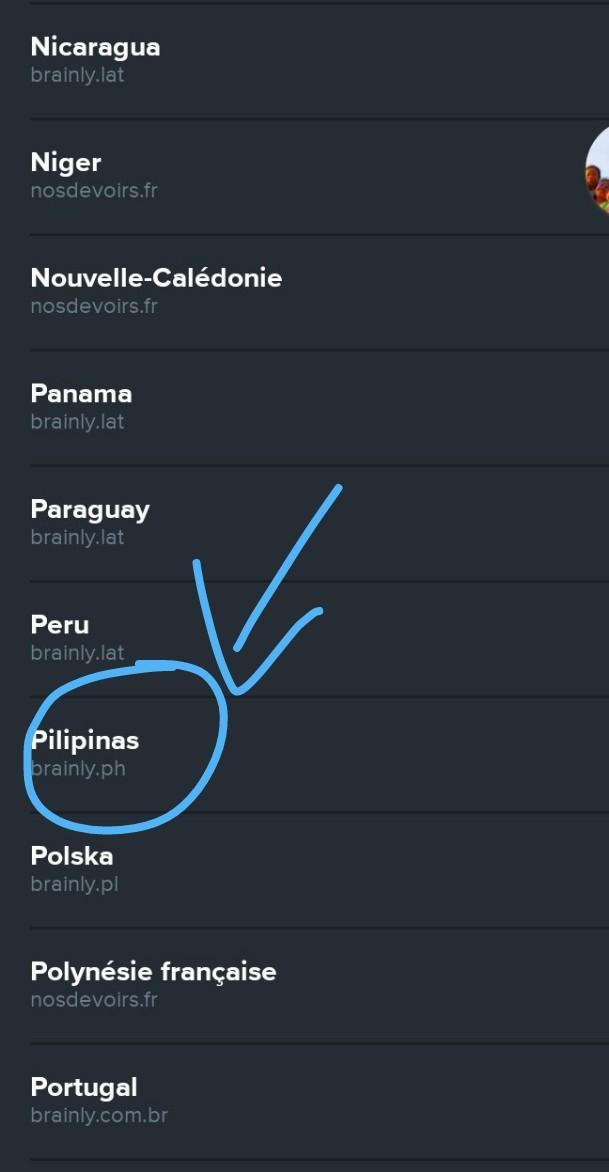The image size is (609, 1172).
Task: Choose Polynésie française entry
Action: tap(153, 972)
